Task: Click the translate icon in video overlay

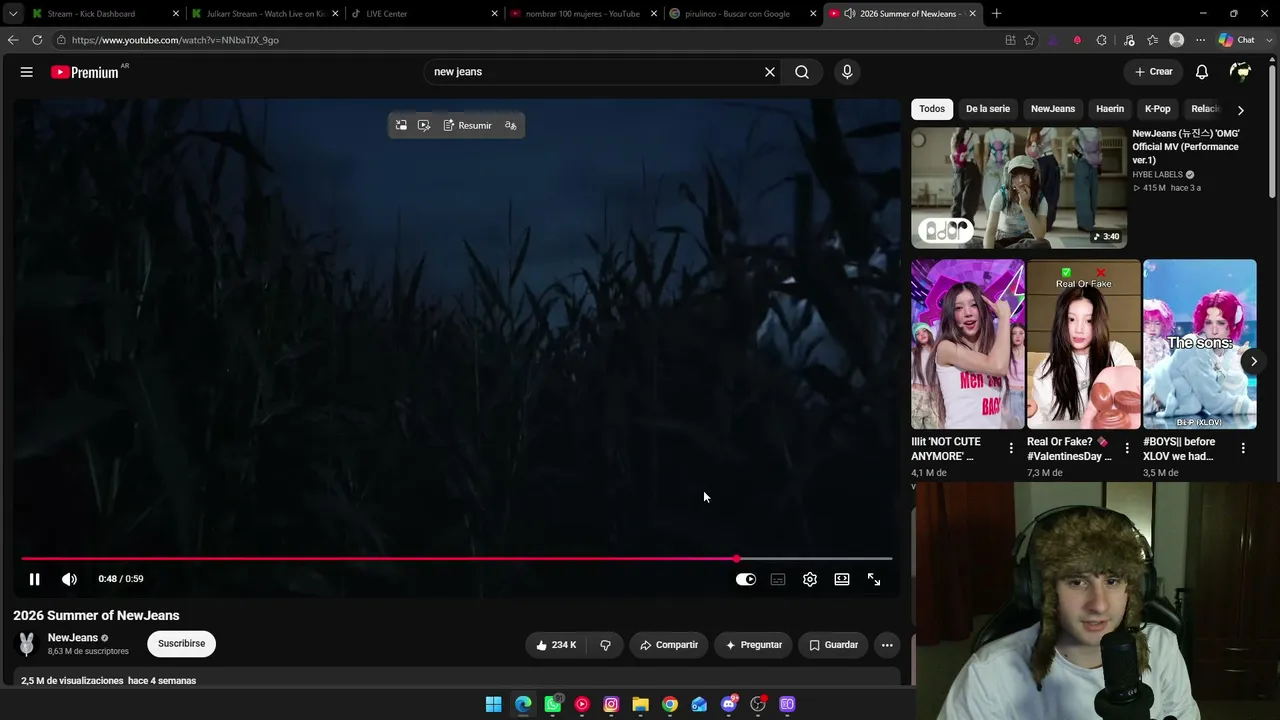Action: (x=511, y=125)
